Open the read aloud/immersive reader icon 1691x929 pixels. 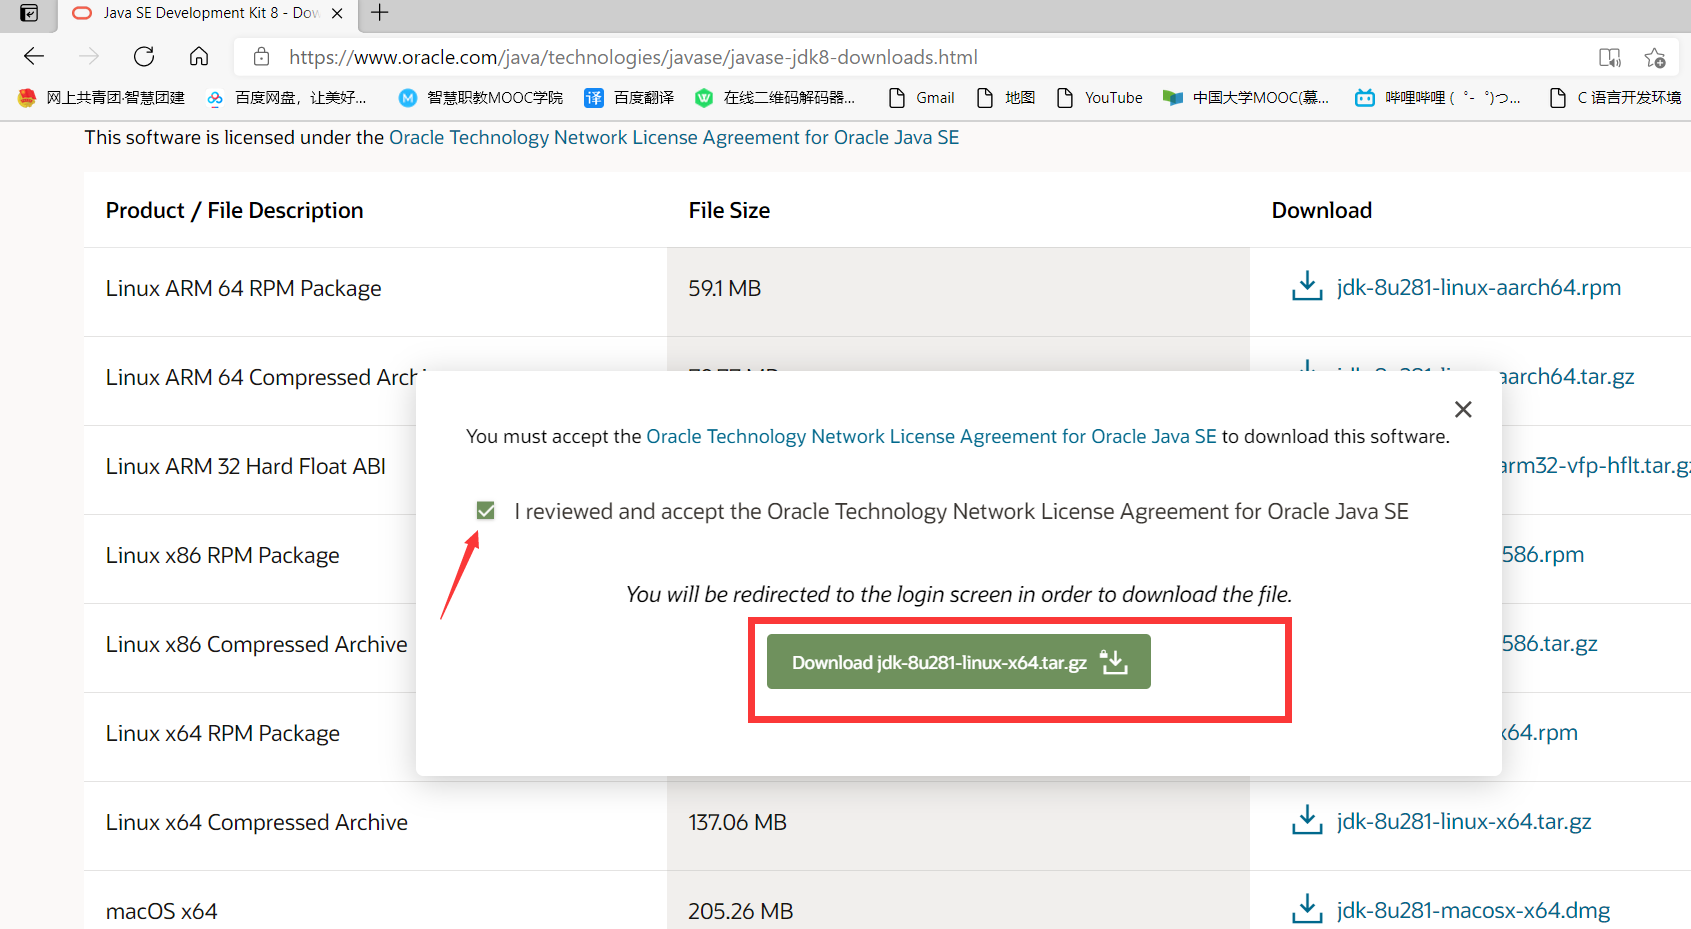point(1610,57)
